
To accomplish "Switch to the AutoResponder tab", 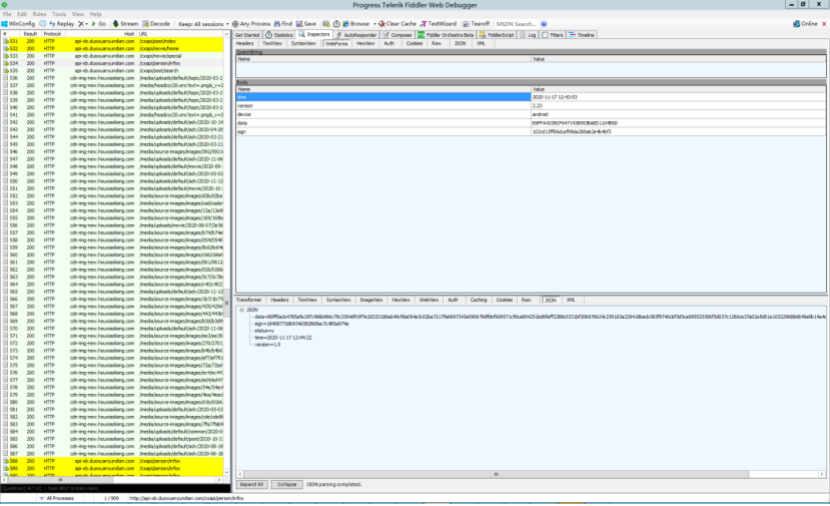I will click(356, 35).
